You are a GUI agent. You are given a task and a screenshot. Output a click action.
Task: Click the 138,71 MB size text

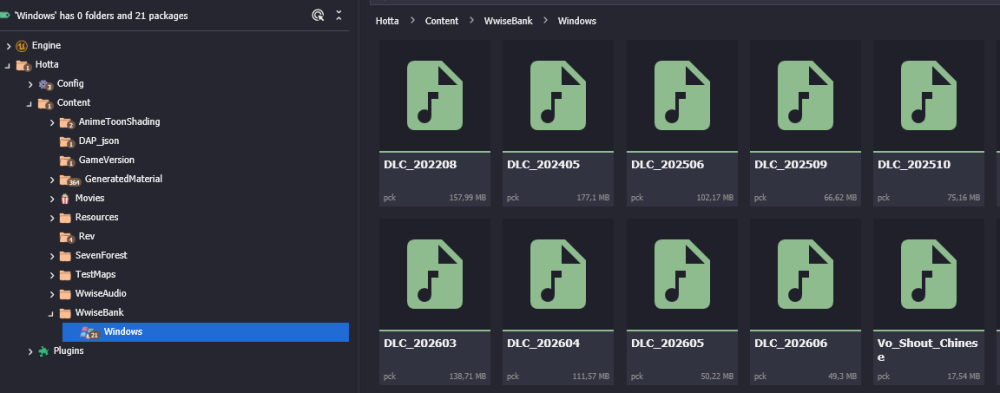point(467,377)
